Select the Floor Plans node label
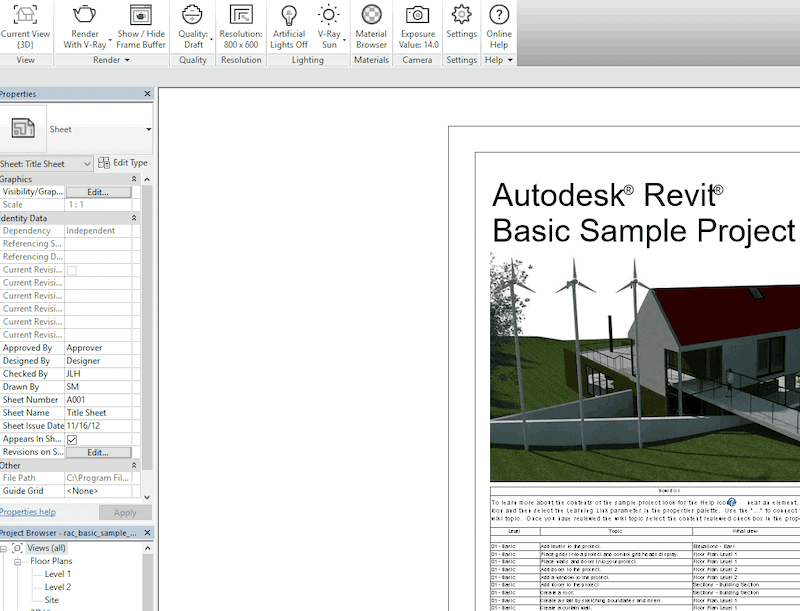 (x=51, y=561)
